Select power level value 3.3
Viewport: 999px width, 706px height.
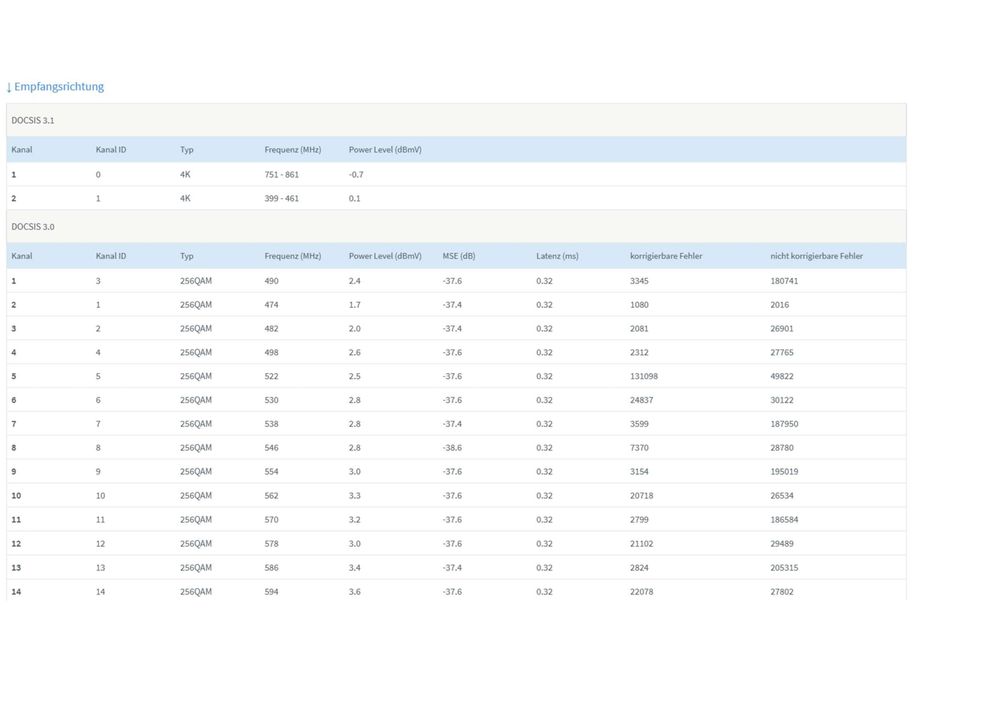click(x=354, y=496)
